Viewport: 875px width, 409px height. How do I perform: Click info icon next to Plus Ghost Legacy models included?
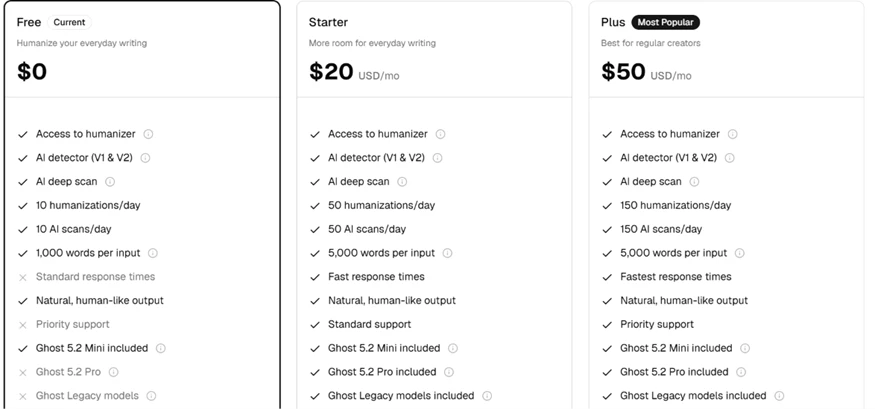pos(780,396)
